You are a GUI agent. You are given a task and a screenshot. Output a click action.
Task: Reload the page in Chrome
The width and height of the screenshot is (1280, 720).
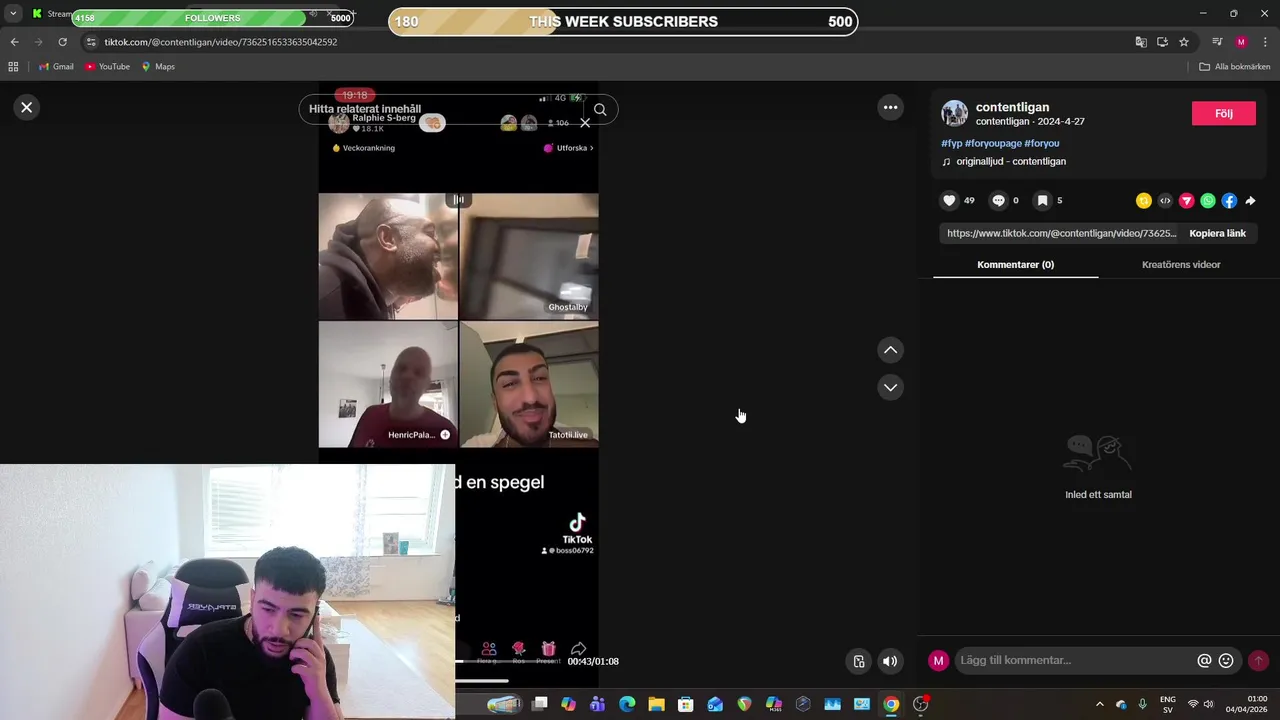tap(62, 42)
